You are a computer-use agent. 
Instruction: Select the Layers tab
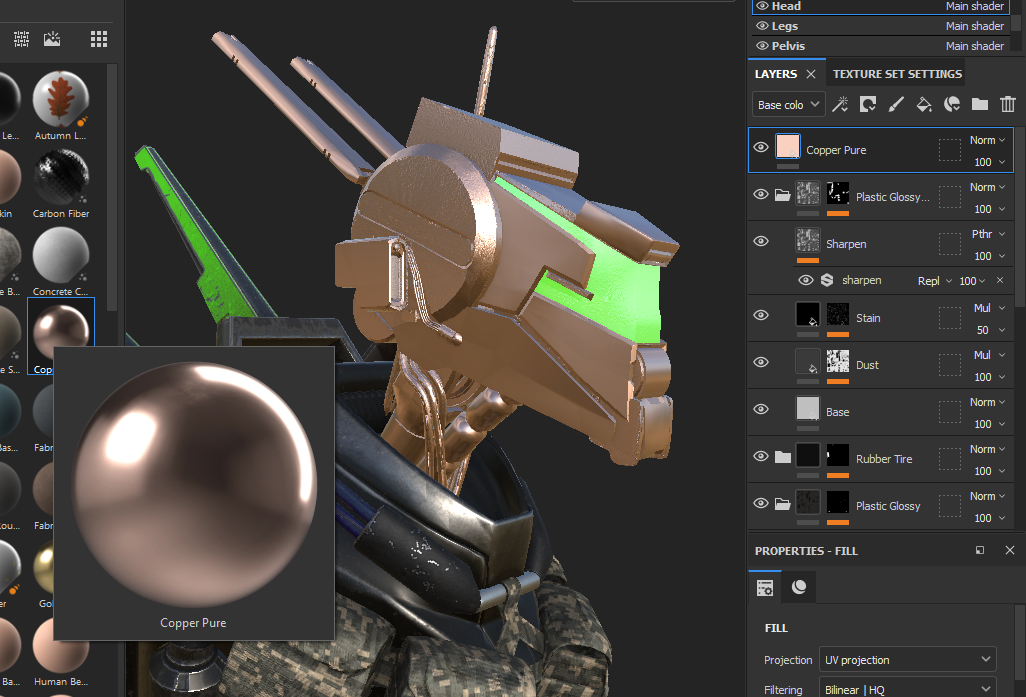[776, 74]
